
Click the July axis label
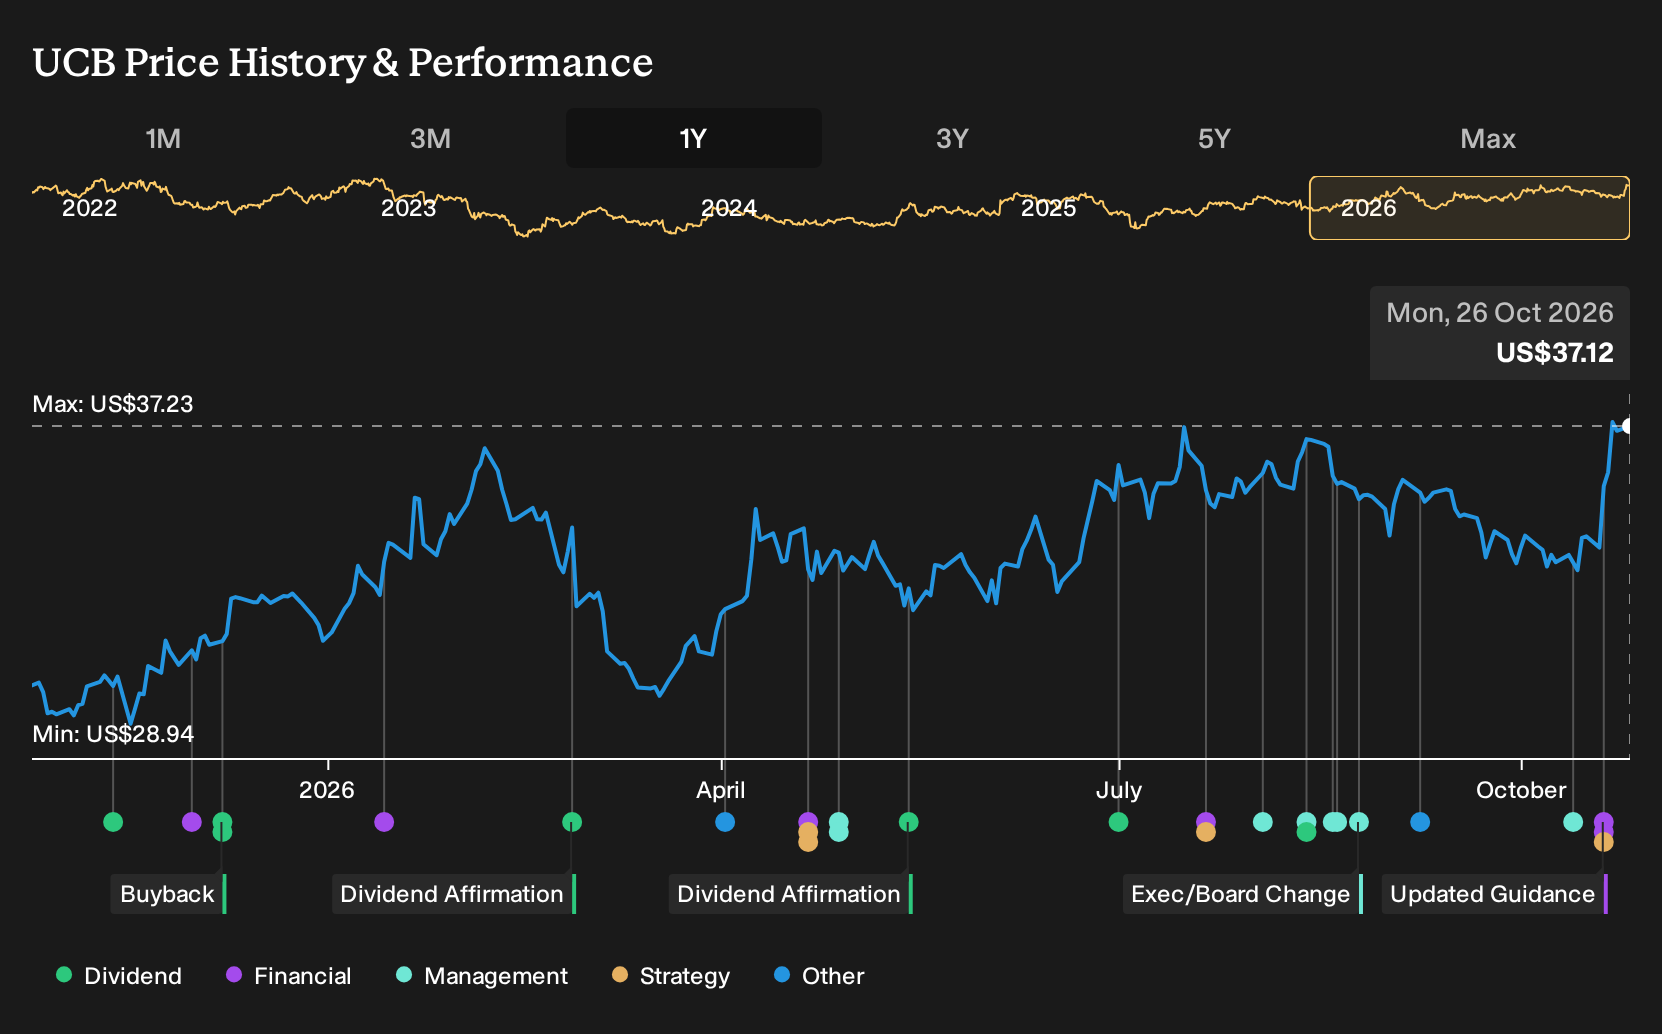[1119, 790]
